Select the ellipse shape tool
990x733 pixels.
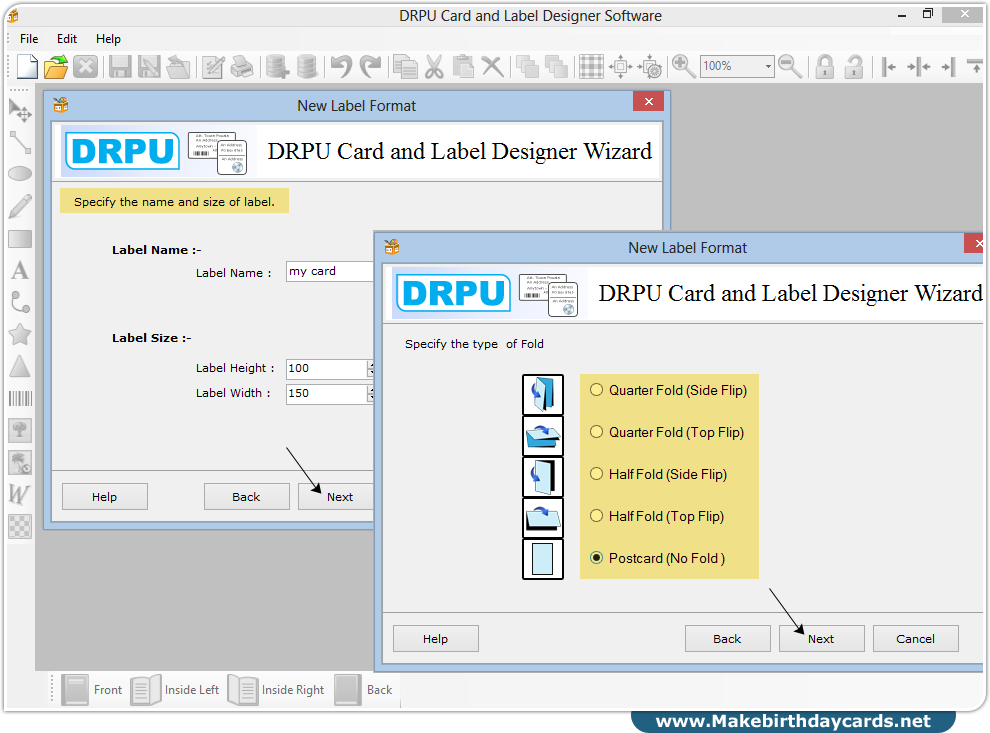tap(20, 174)
